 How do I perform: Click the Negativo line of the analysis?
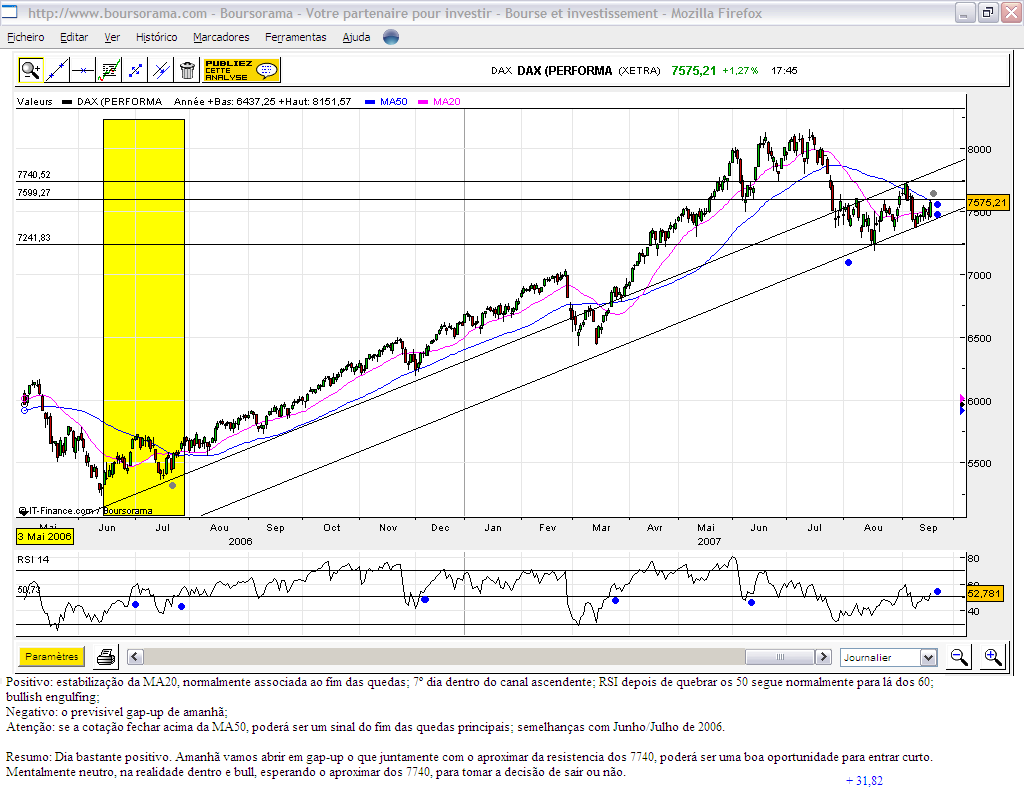pos(117,712)
